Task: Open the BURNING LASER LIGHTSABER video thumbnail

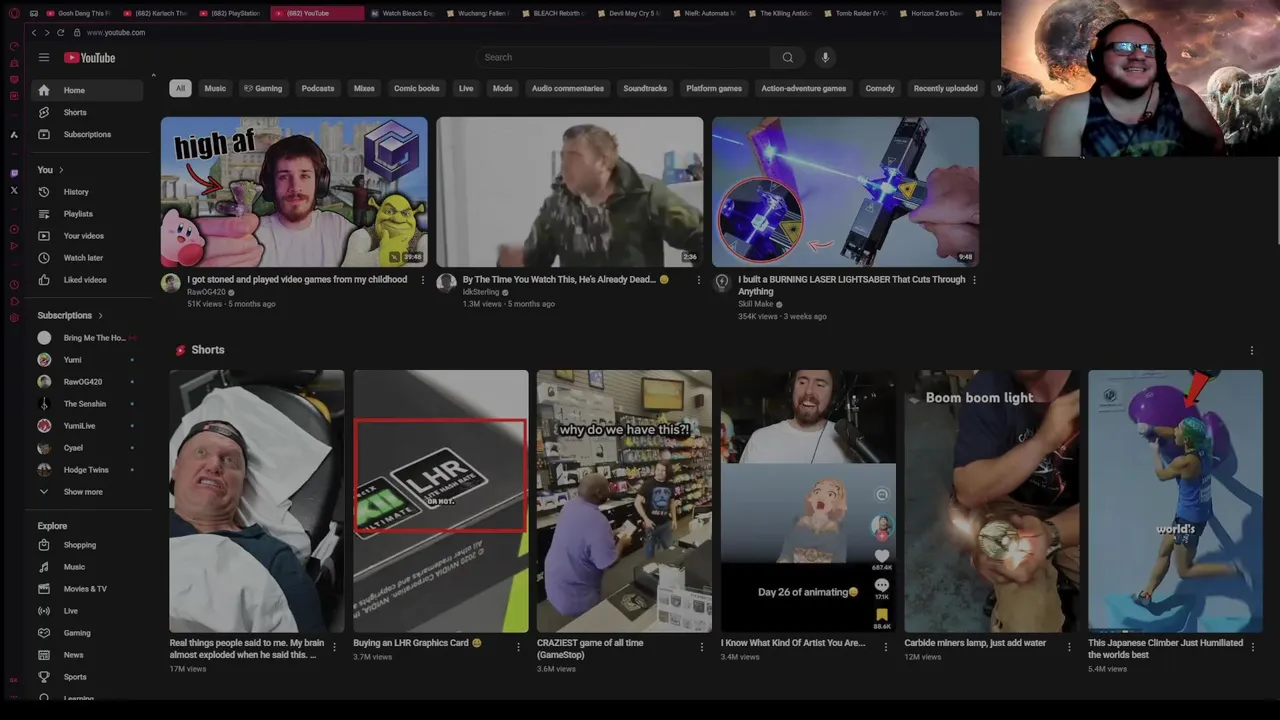Action: (845, 192)
